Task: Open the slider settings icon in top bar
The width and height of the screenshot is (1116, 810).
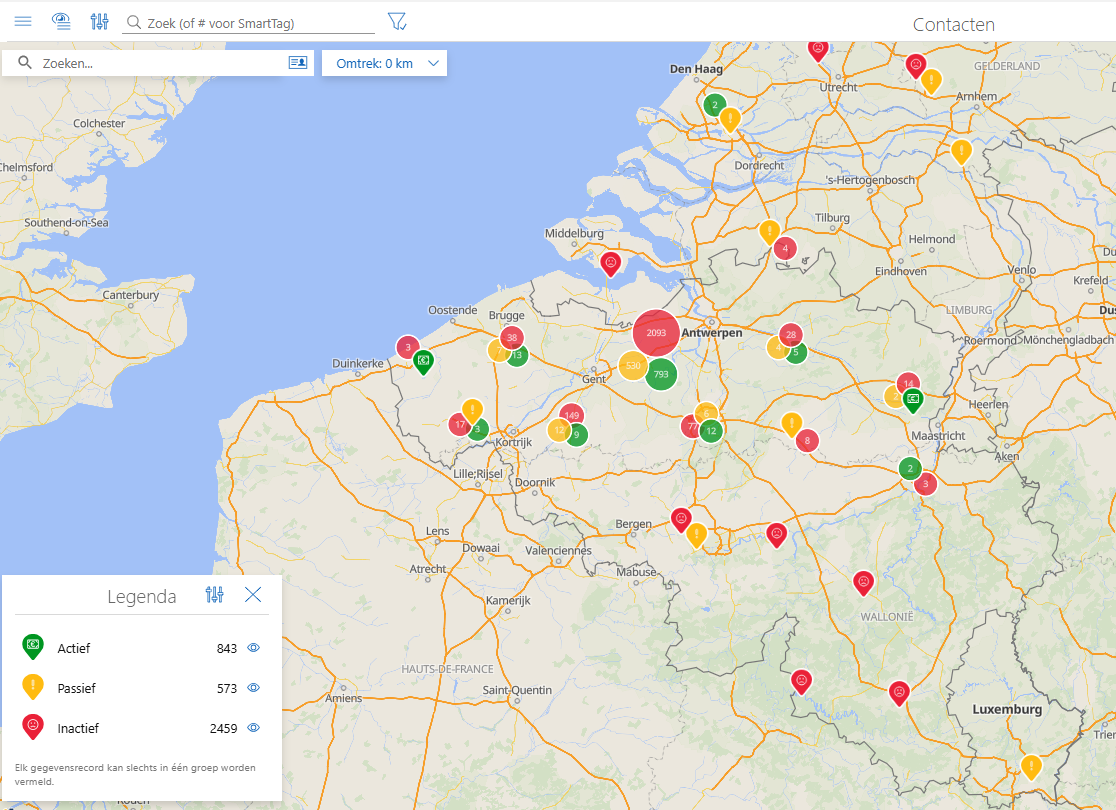Action: [x=100, y=21]
